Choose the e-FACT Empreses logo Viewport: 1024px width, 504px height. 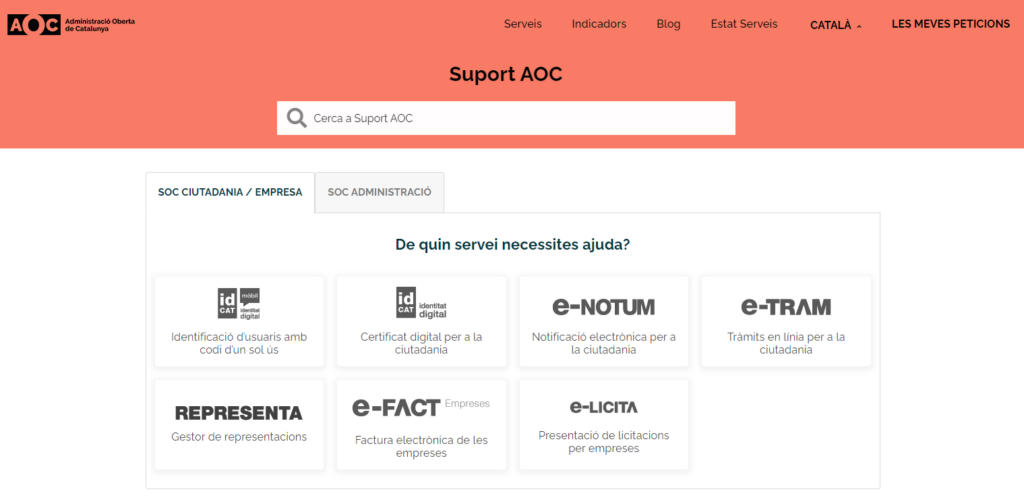coord(420,407)
